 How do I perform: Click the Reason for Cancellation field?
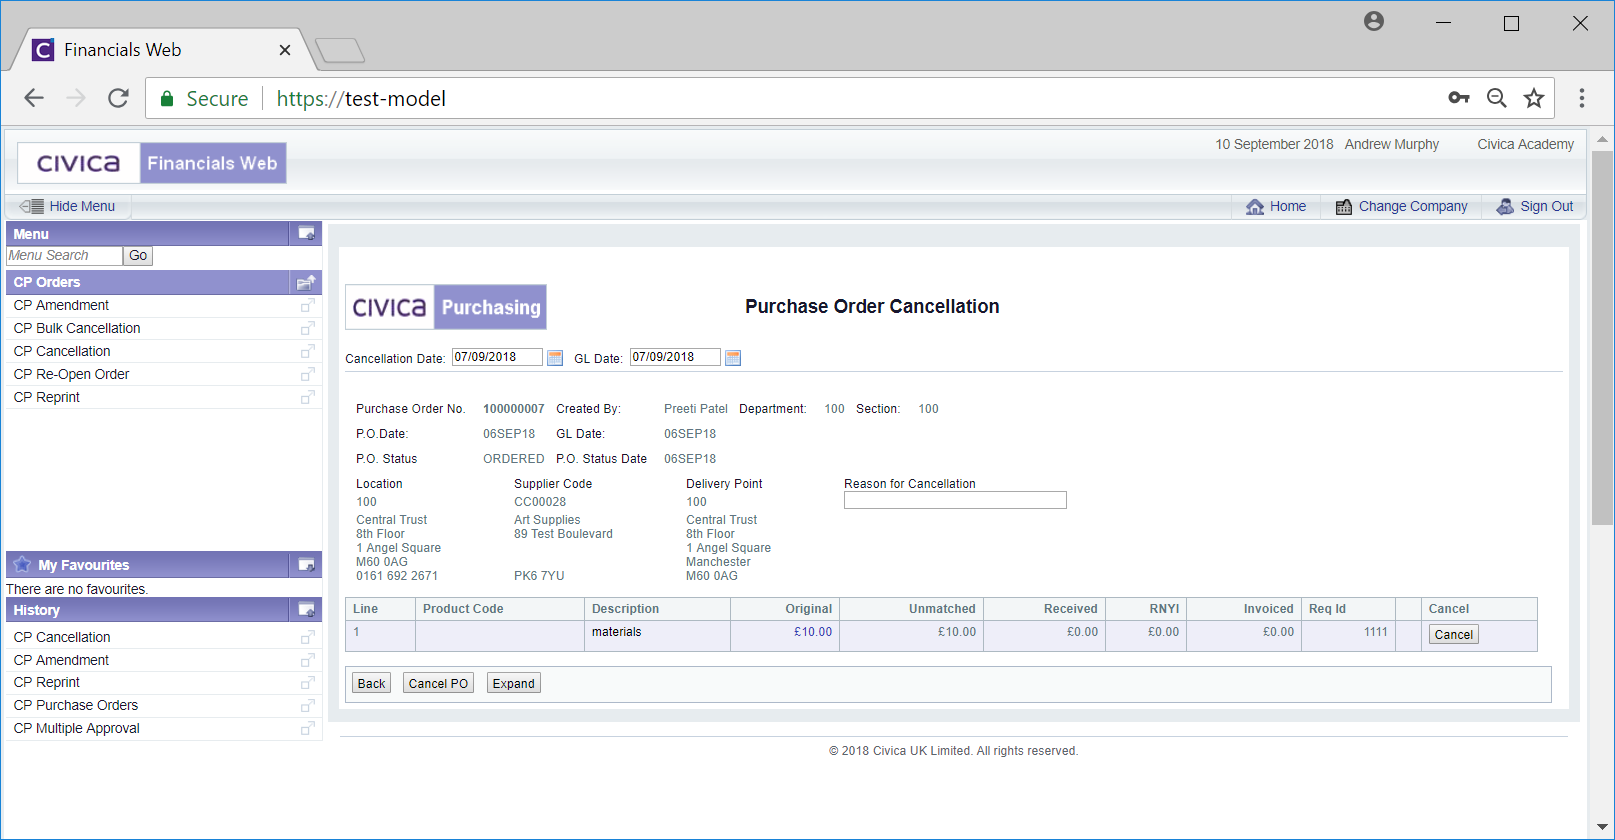point(955,500)
